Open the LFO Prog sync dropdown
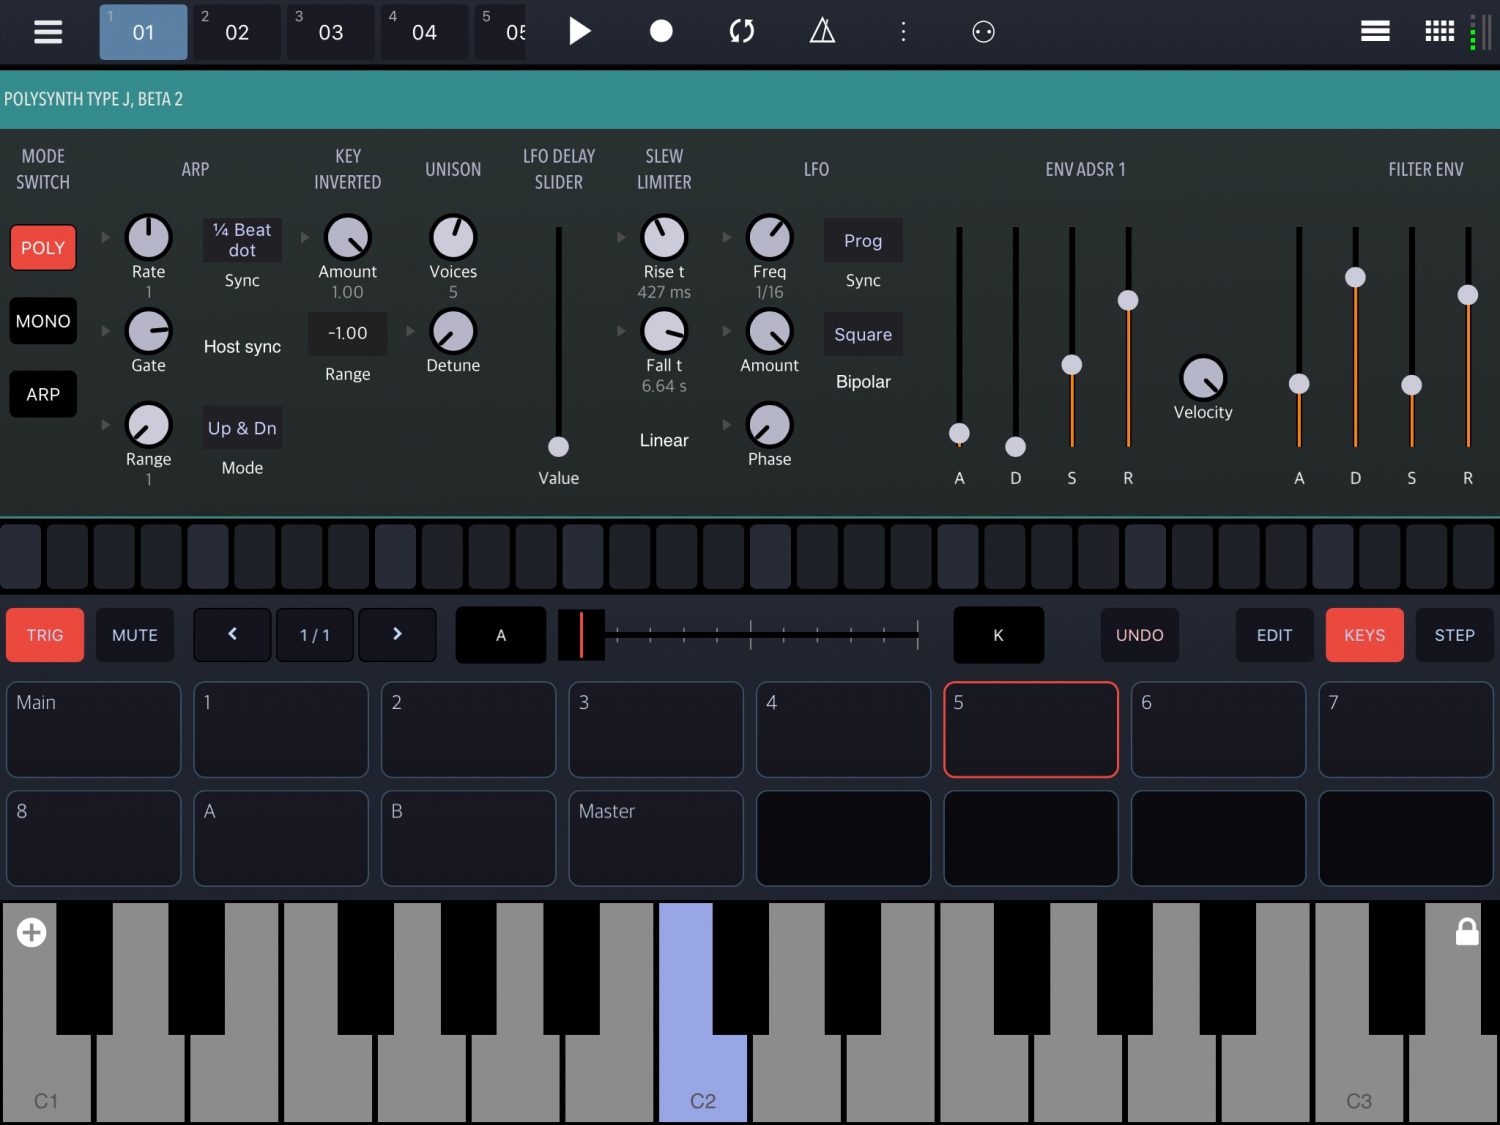Image resolution: width=1500 pixels, height=1125 pixels. [x=863, y=240]
